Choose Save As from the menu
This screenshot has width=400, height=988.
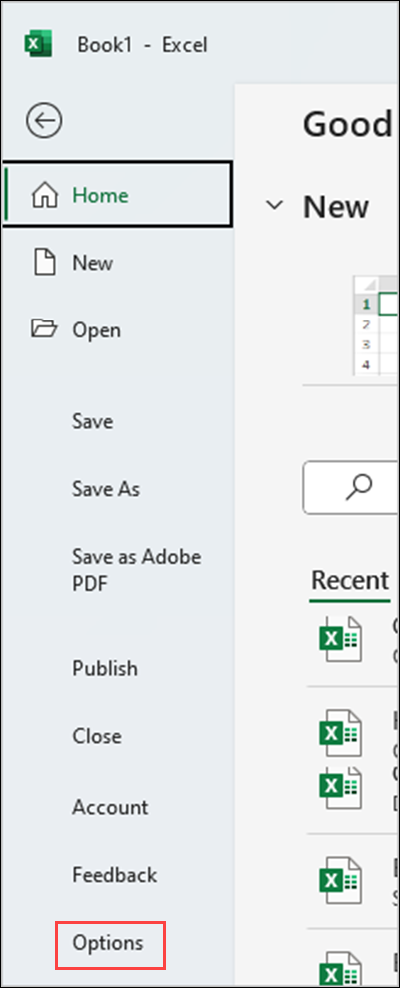click(106, 489)
